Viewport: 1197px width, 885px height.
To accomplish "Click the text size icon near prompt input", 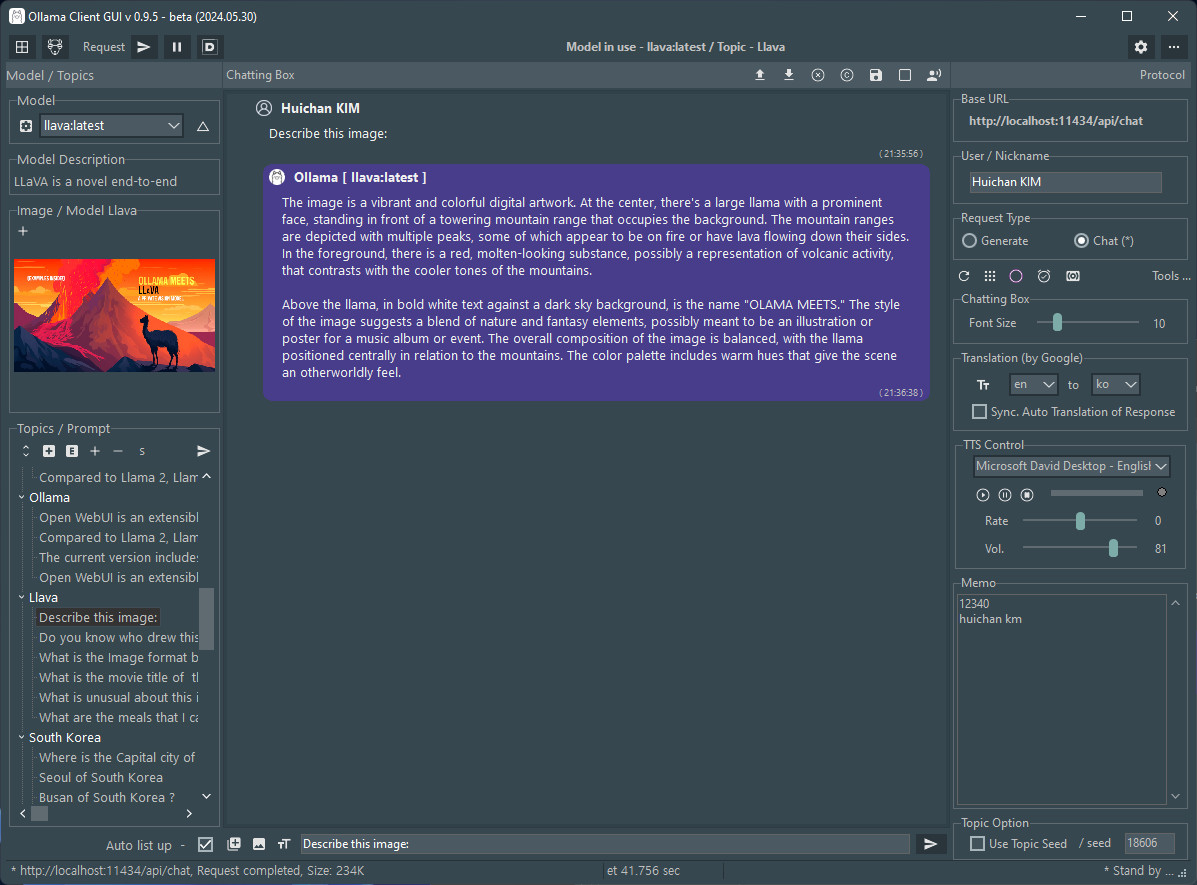I will (284, 844).
